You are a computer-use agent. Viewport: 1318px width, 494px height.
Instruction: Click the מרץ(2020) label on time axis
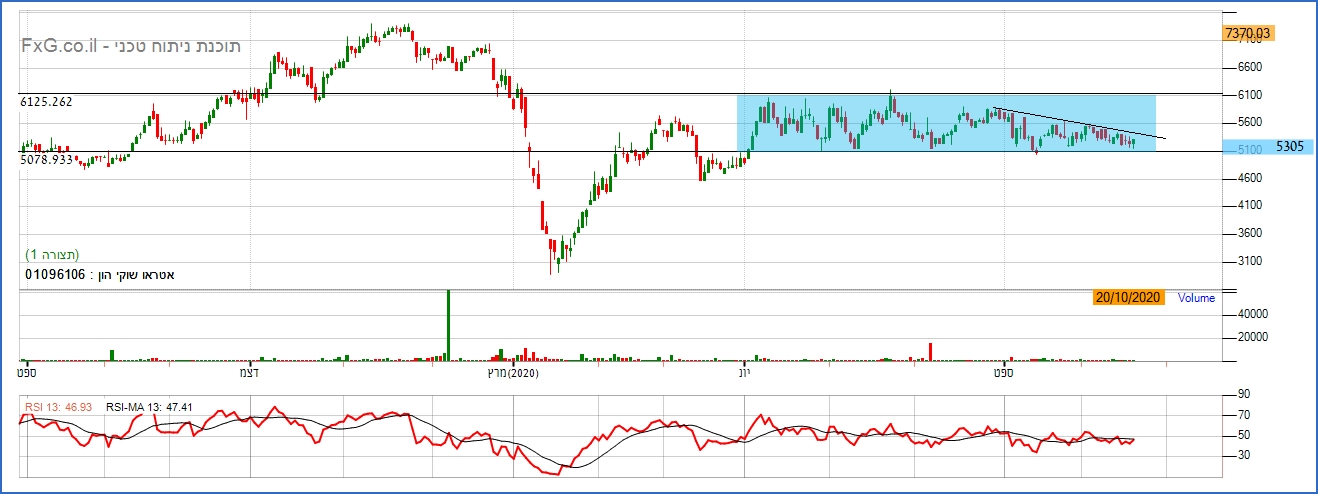(x=512, y=373)
